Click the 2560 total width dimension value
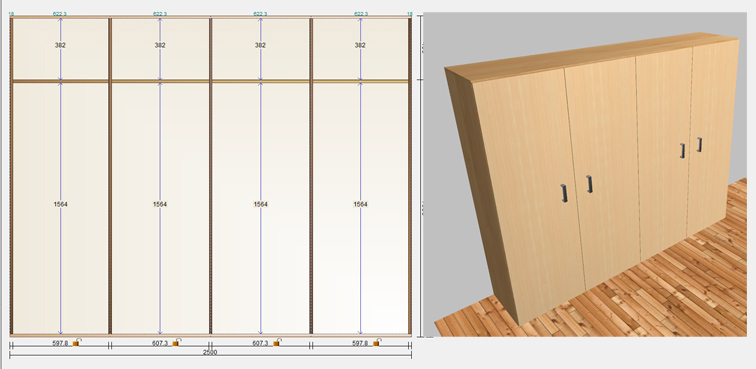Screen dimensions: 756x369 tap(210, 353)
